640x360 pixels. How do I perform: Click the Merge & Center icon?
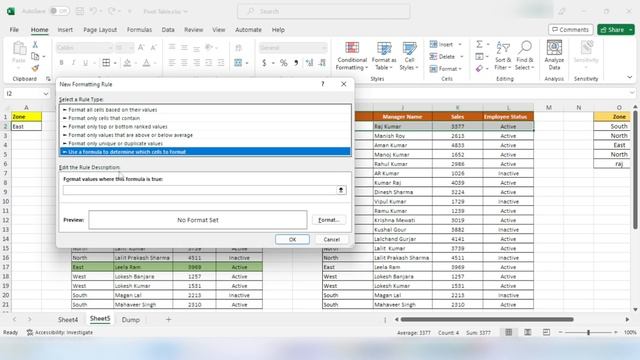[x=238, y=62]
